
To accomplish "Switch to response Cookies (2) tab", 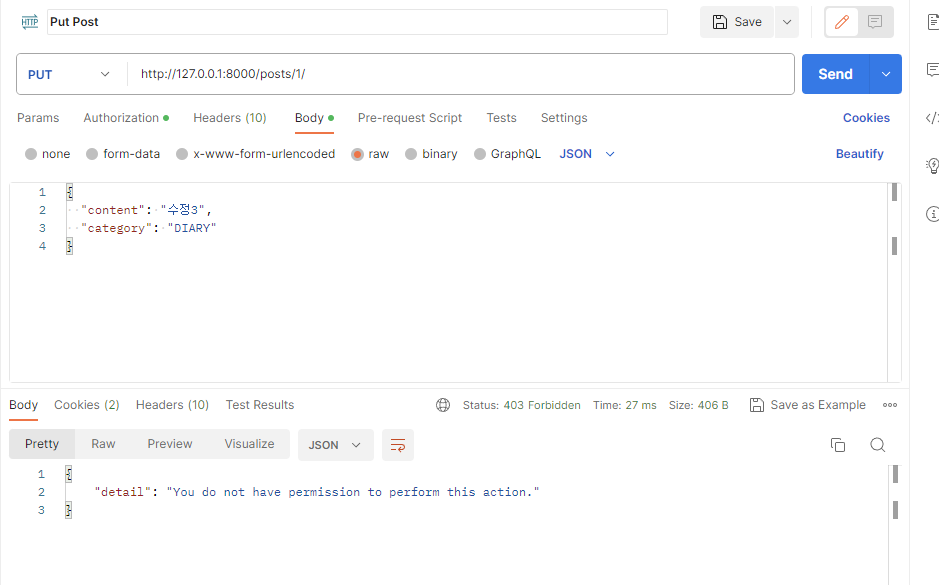I will coord(87,405).
